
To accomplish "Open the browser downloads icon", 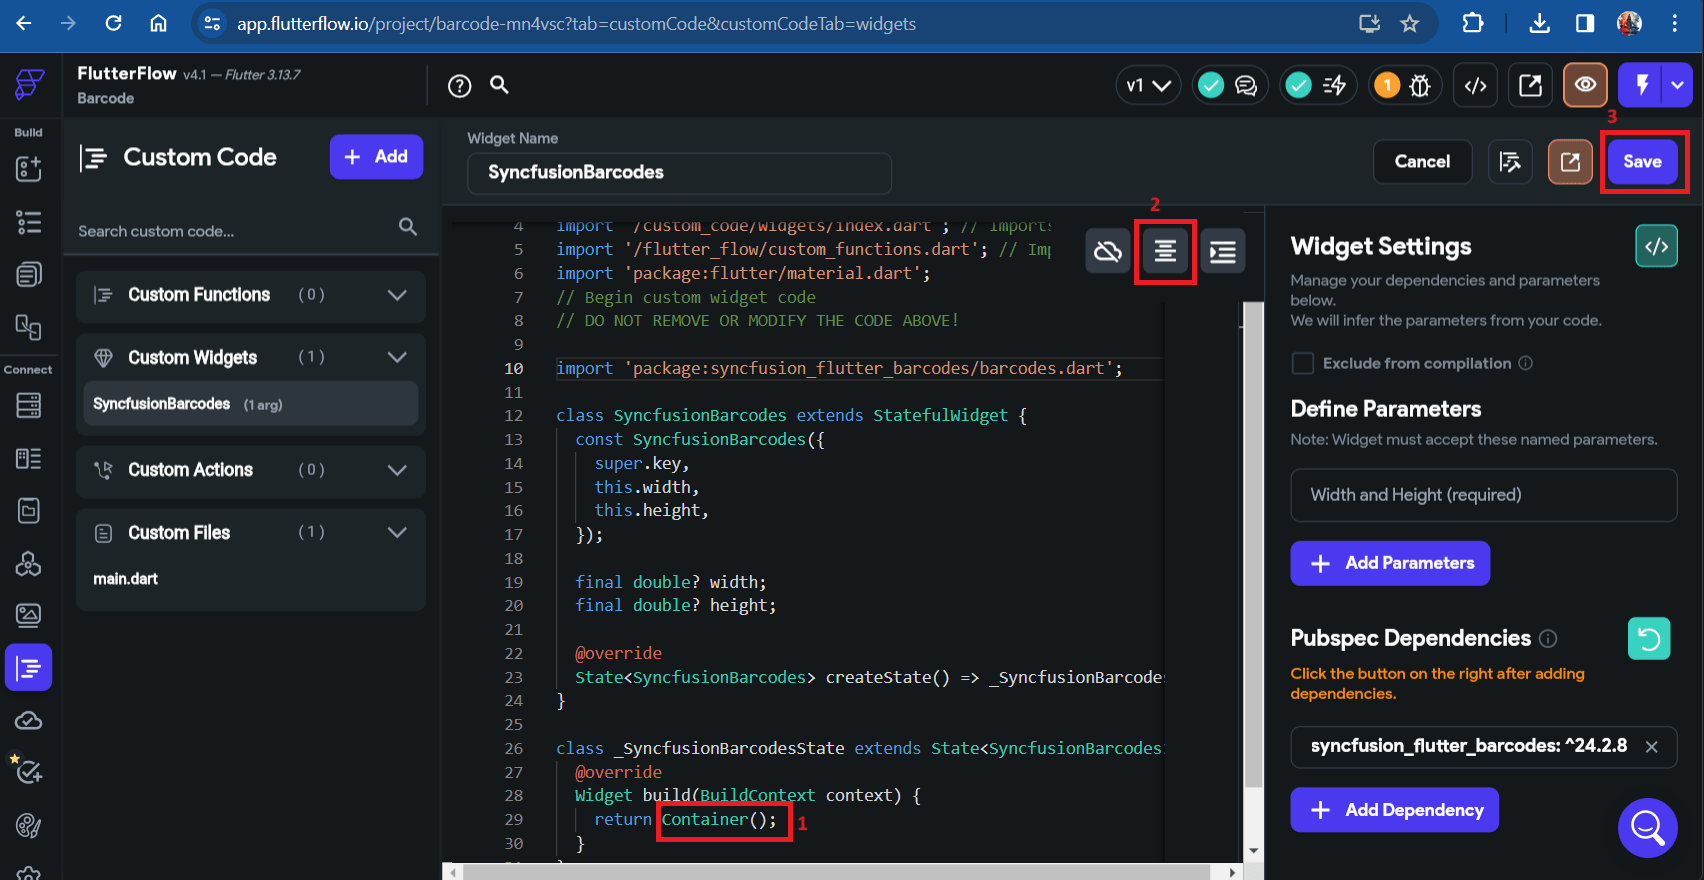I will [1540, 23].
